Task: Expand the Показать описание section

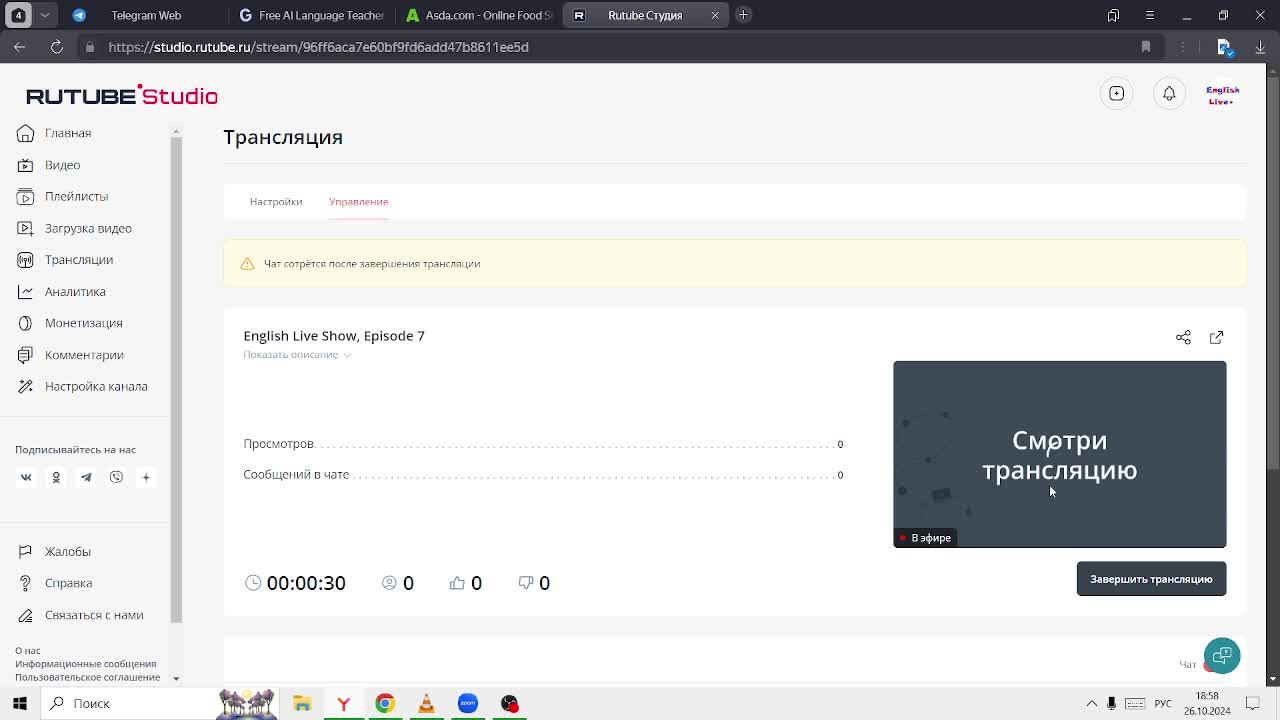Action: coord(297,355)
